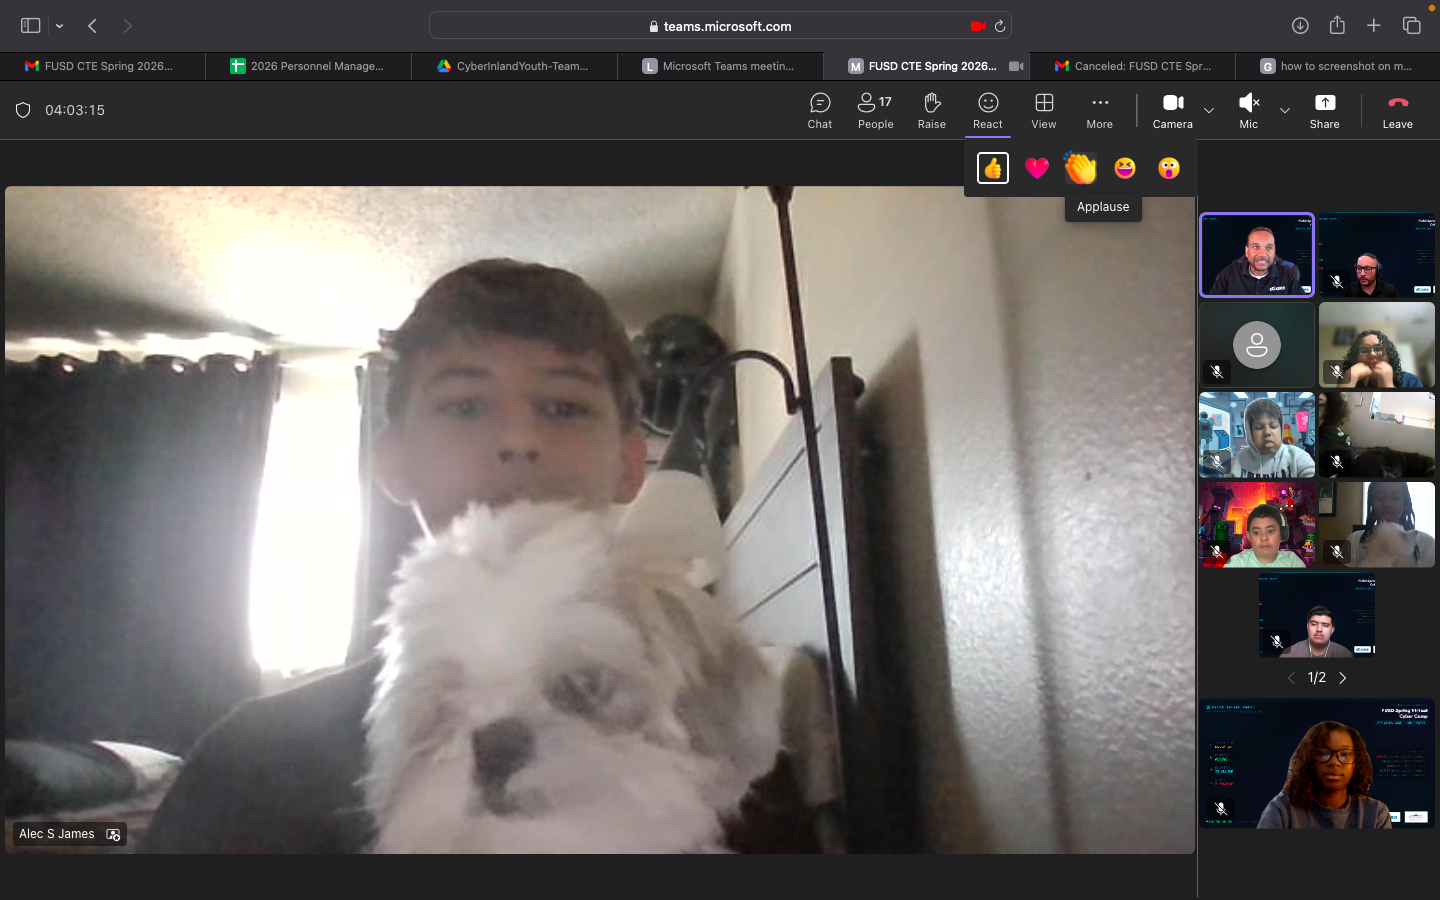Open the React emoji picker
This screenshot has width=1440, height=900.
[987, 110]
